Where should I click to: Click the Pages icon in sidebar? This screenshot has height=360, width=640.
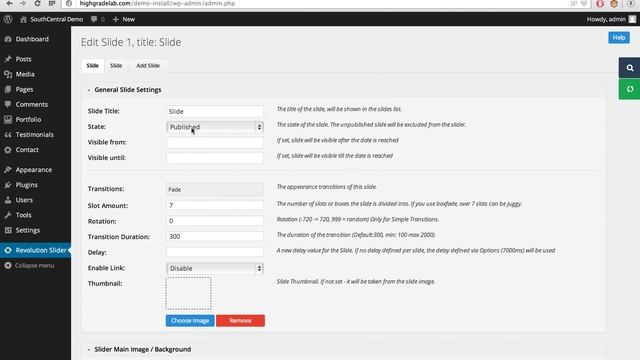(8, 89)
